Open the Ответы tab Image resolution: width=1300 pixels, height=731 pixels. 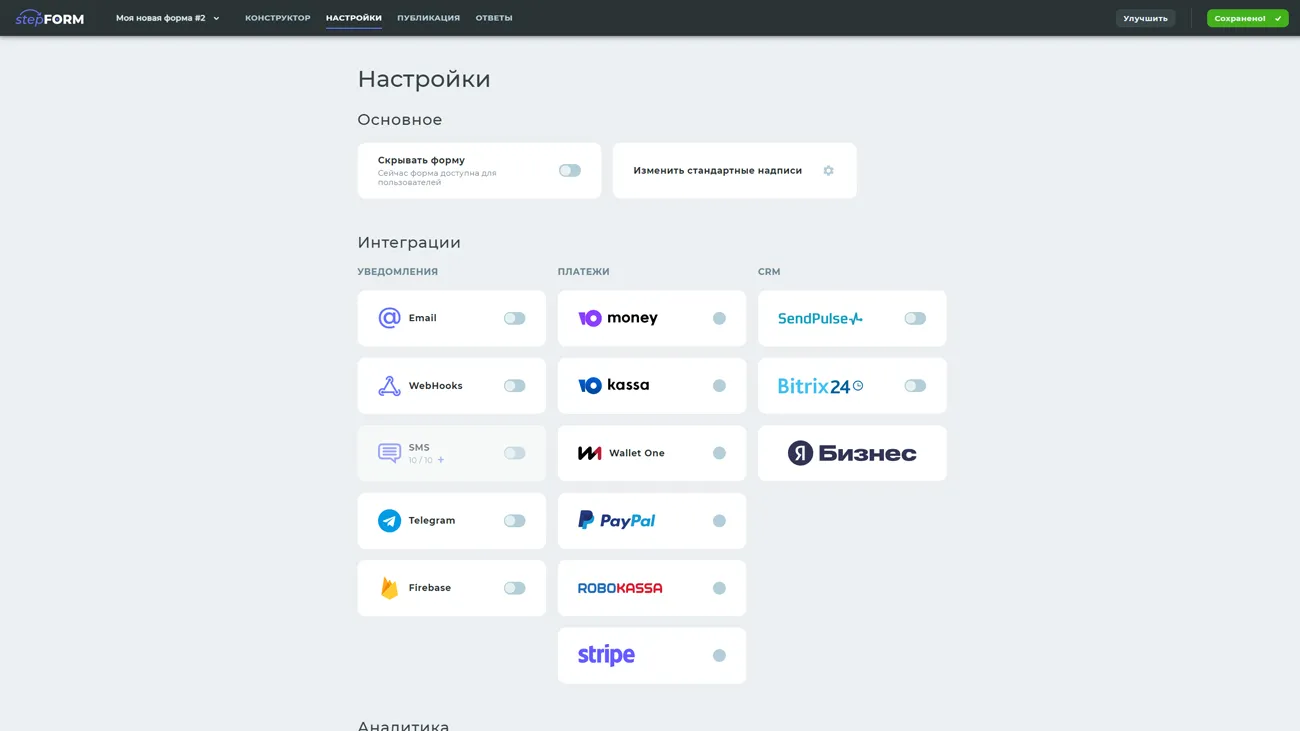tap(494, 18)
